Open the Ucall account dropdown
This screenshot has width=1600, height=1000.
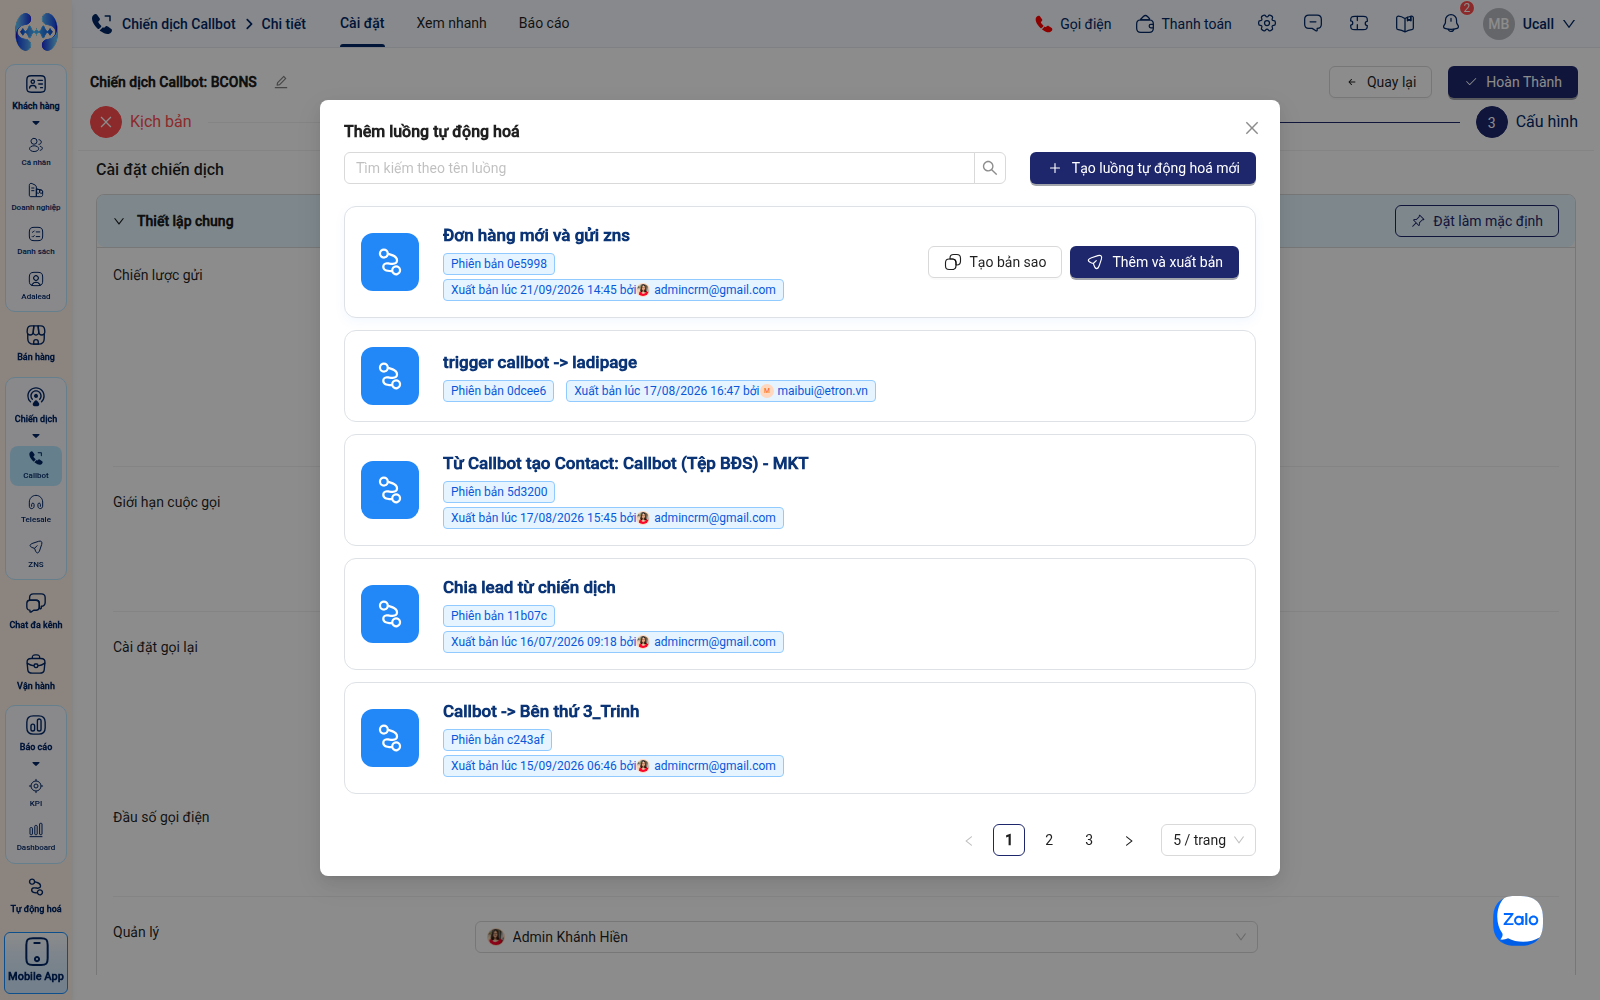[x=1530, y=23]
